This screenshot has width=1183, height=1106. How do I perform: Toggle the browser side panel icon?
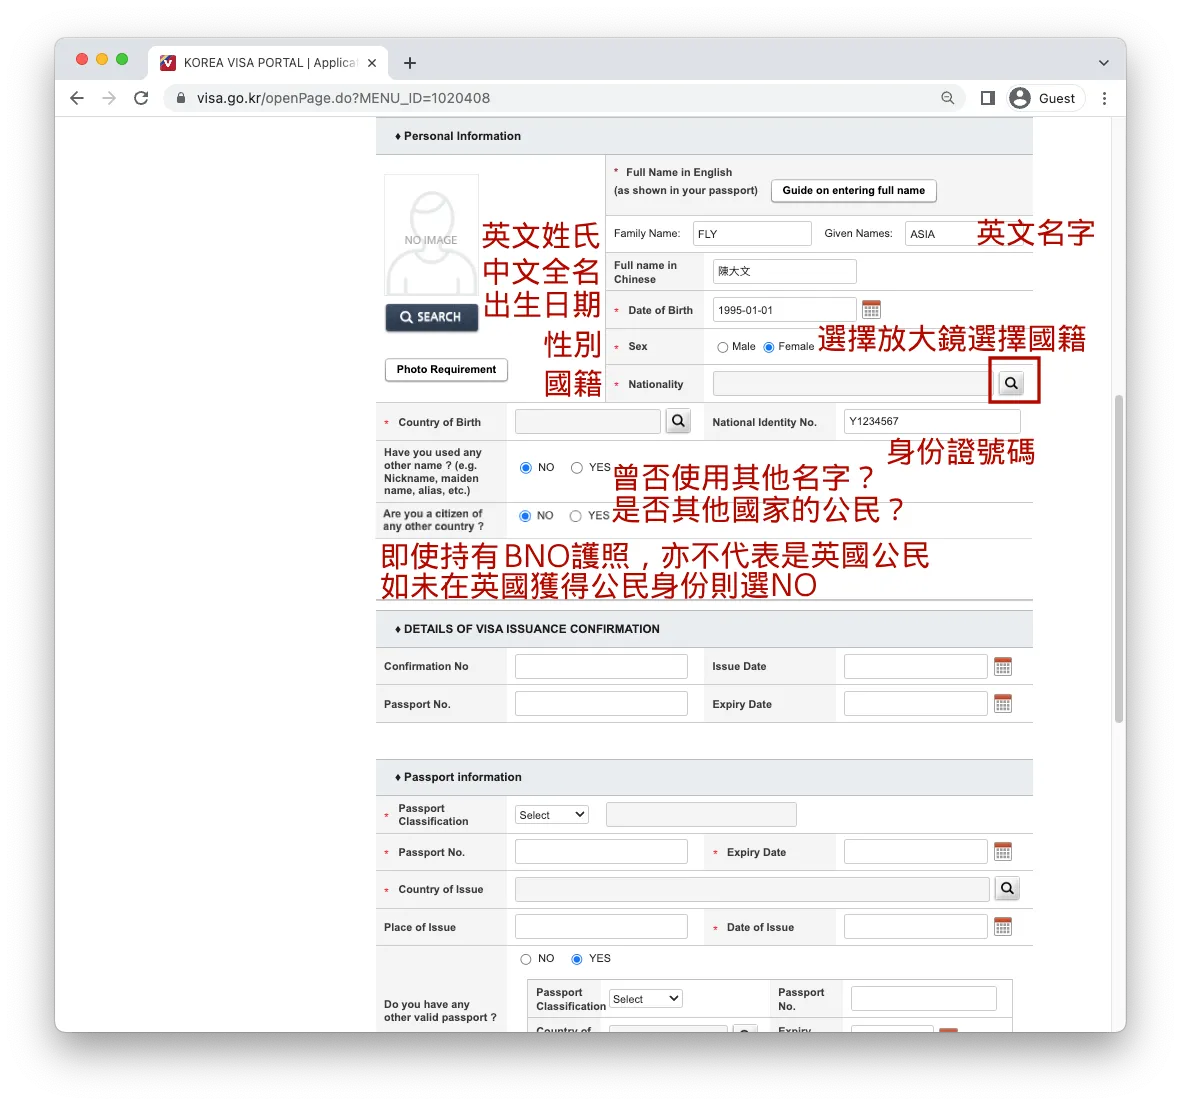988,98
